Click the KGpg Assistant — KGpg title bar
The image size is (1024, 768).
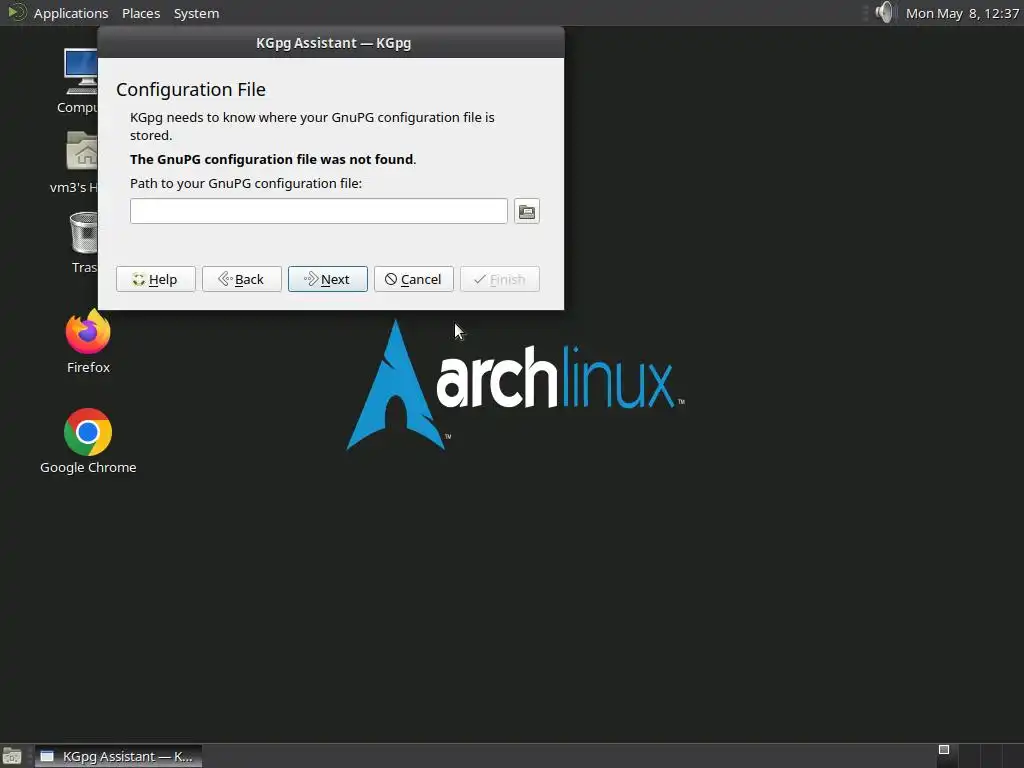click(x=331, y=43)
